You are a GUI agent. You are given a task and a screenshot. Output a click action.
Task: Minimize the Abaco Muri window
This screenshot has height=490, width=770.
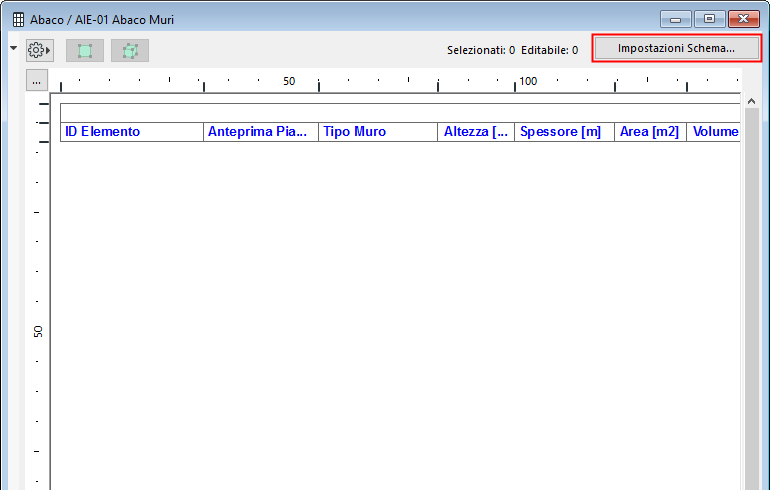point(676,19)
